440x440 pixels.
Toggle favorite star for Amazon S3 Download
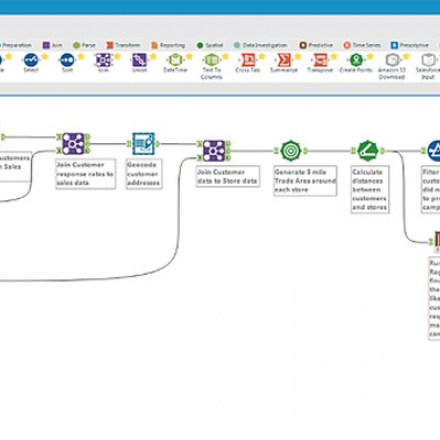pos(406,57)
